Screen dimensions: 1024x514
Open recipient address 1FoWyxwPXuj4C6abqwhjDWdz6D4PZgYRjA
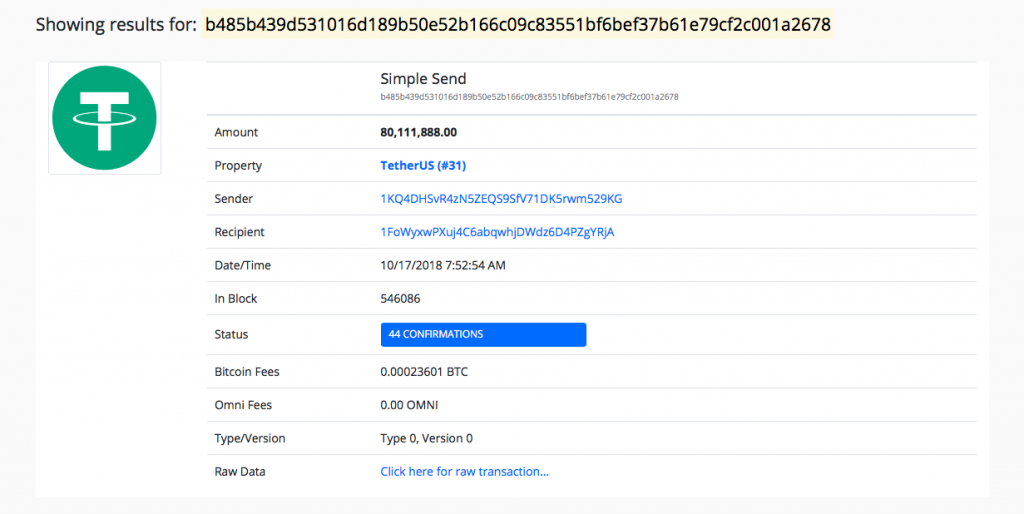coord(498,232)
